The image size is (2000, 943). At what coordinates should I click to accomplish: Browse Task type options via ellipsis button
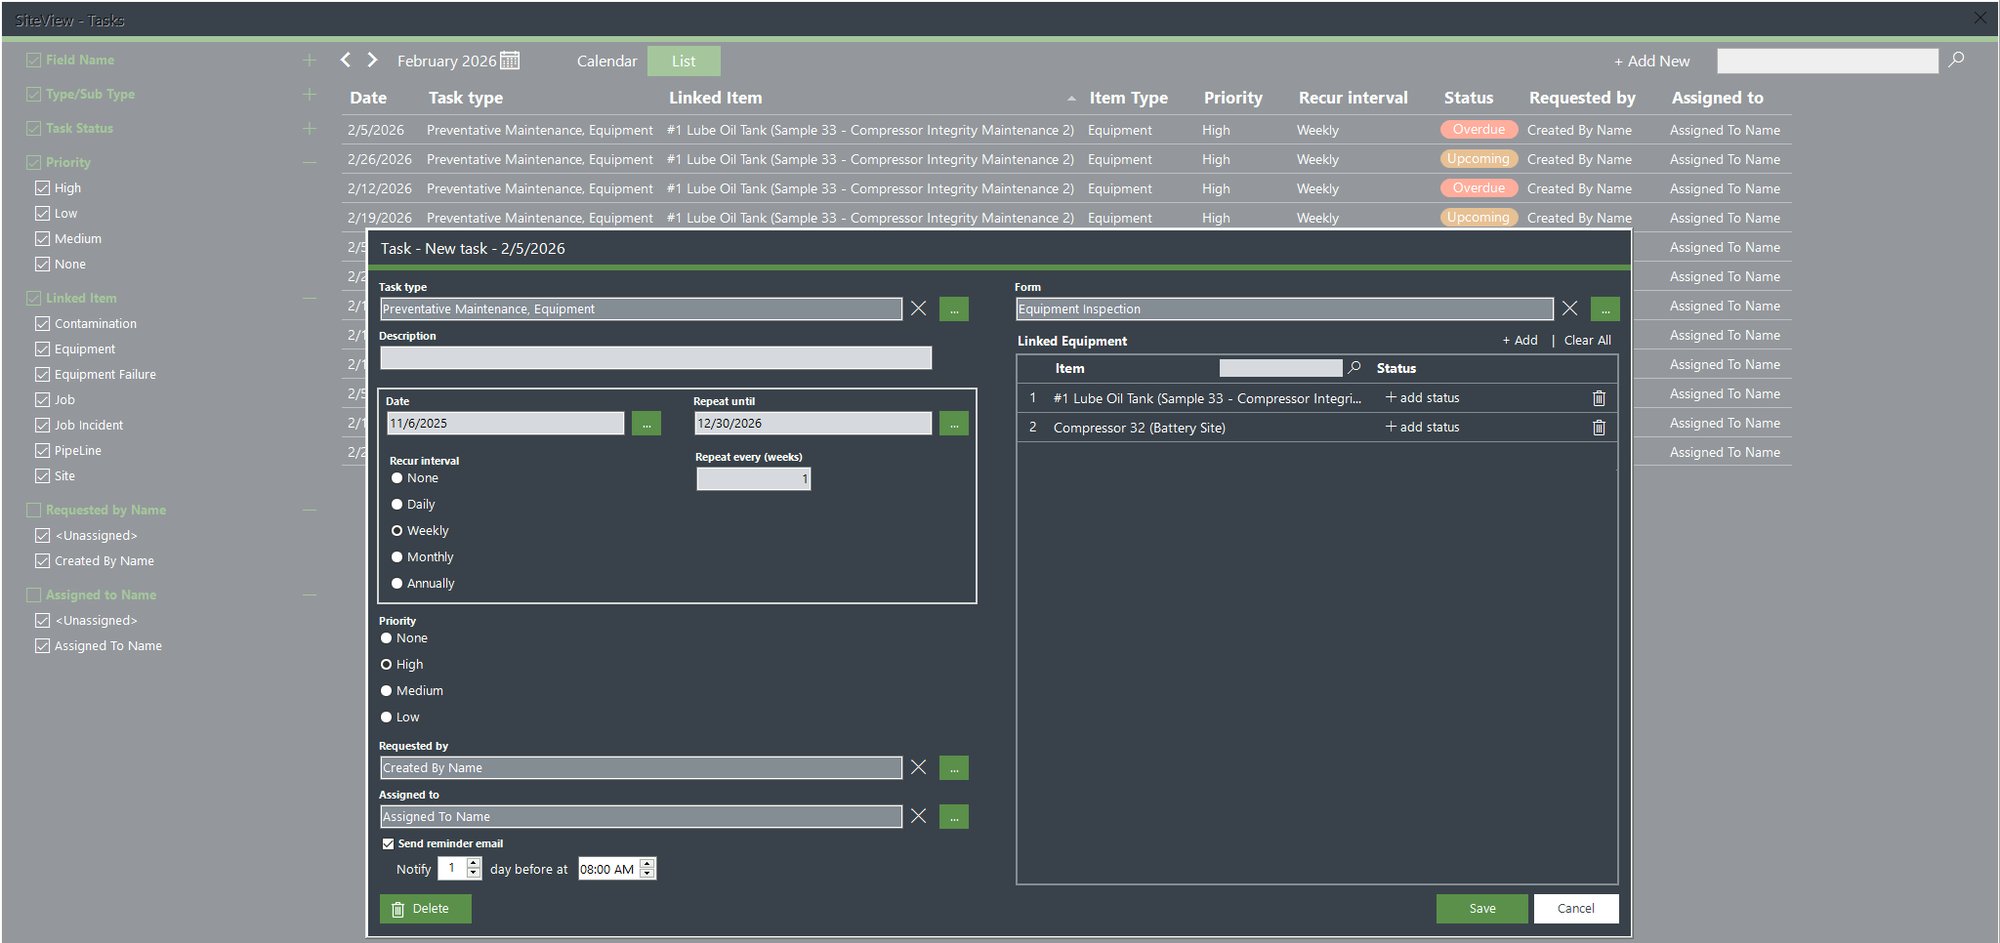pyautogui.click(x=954, y=309)
